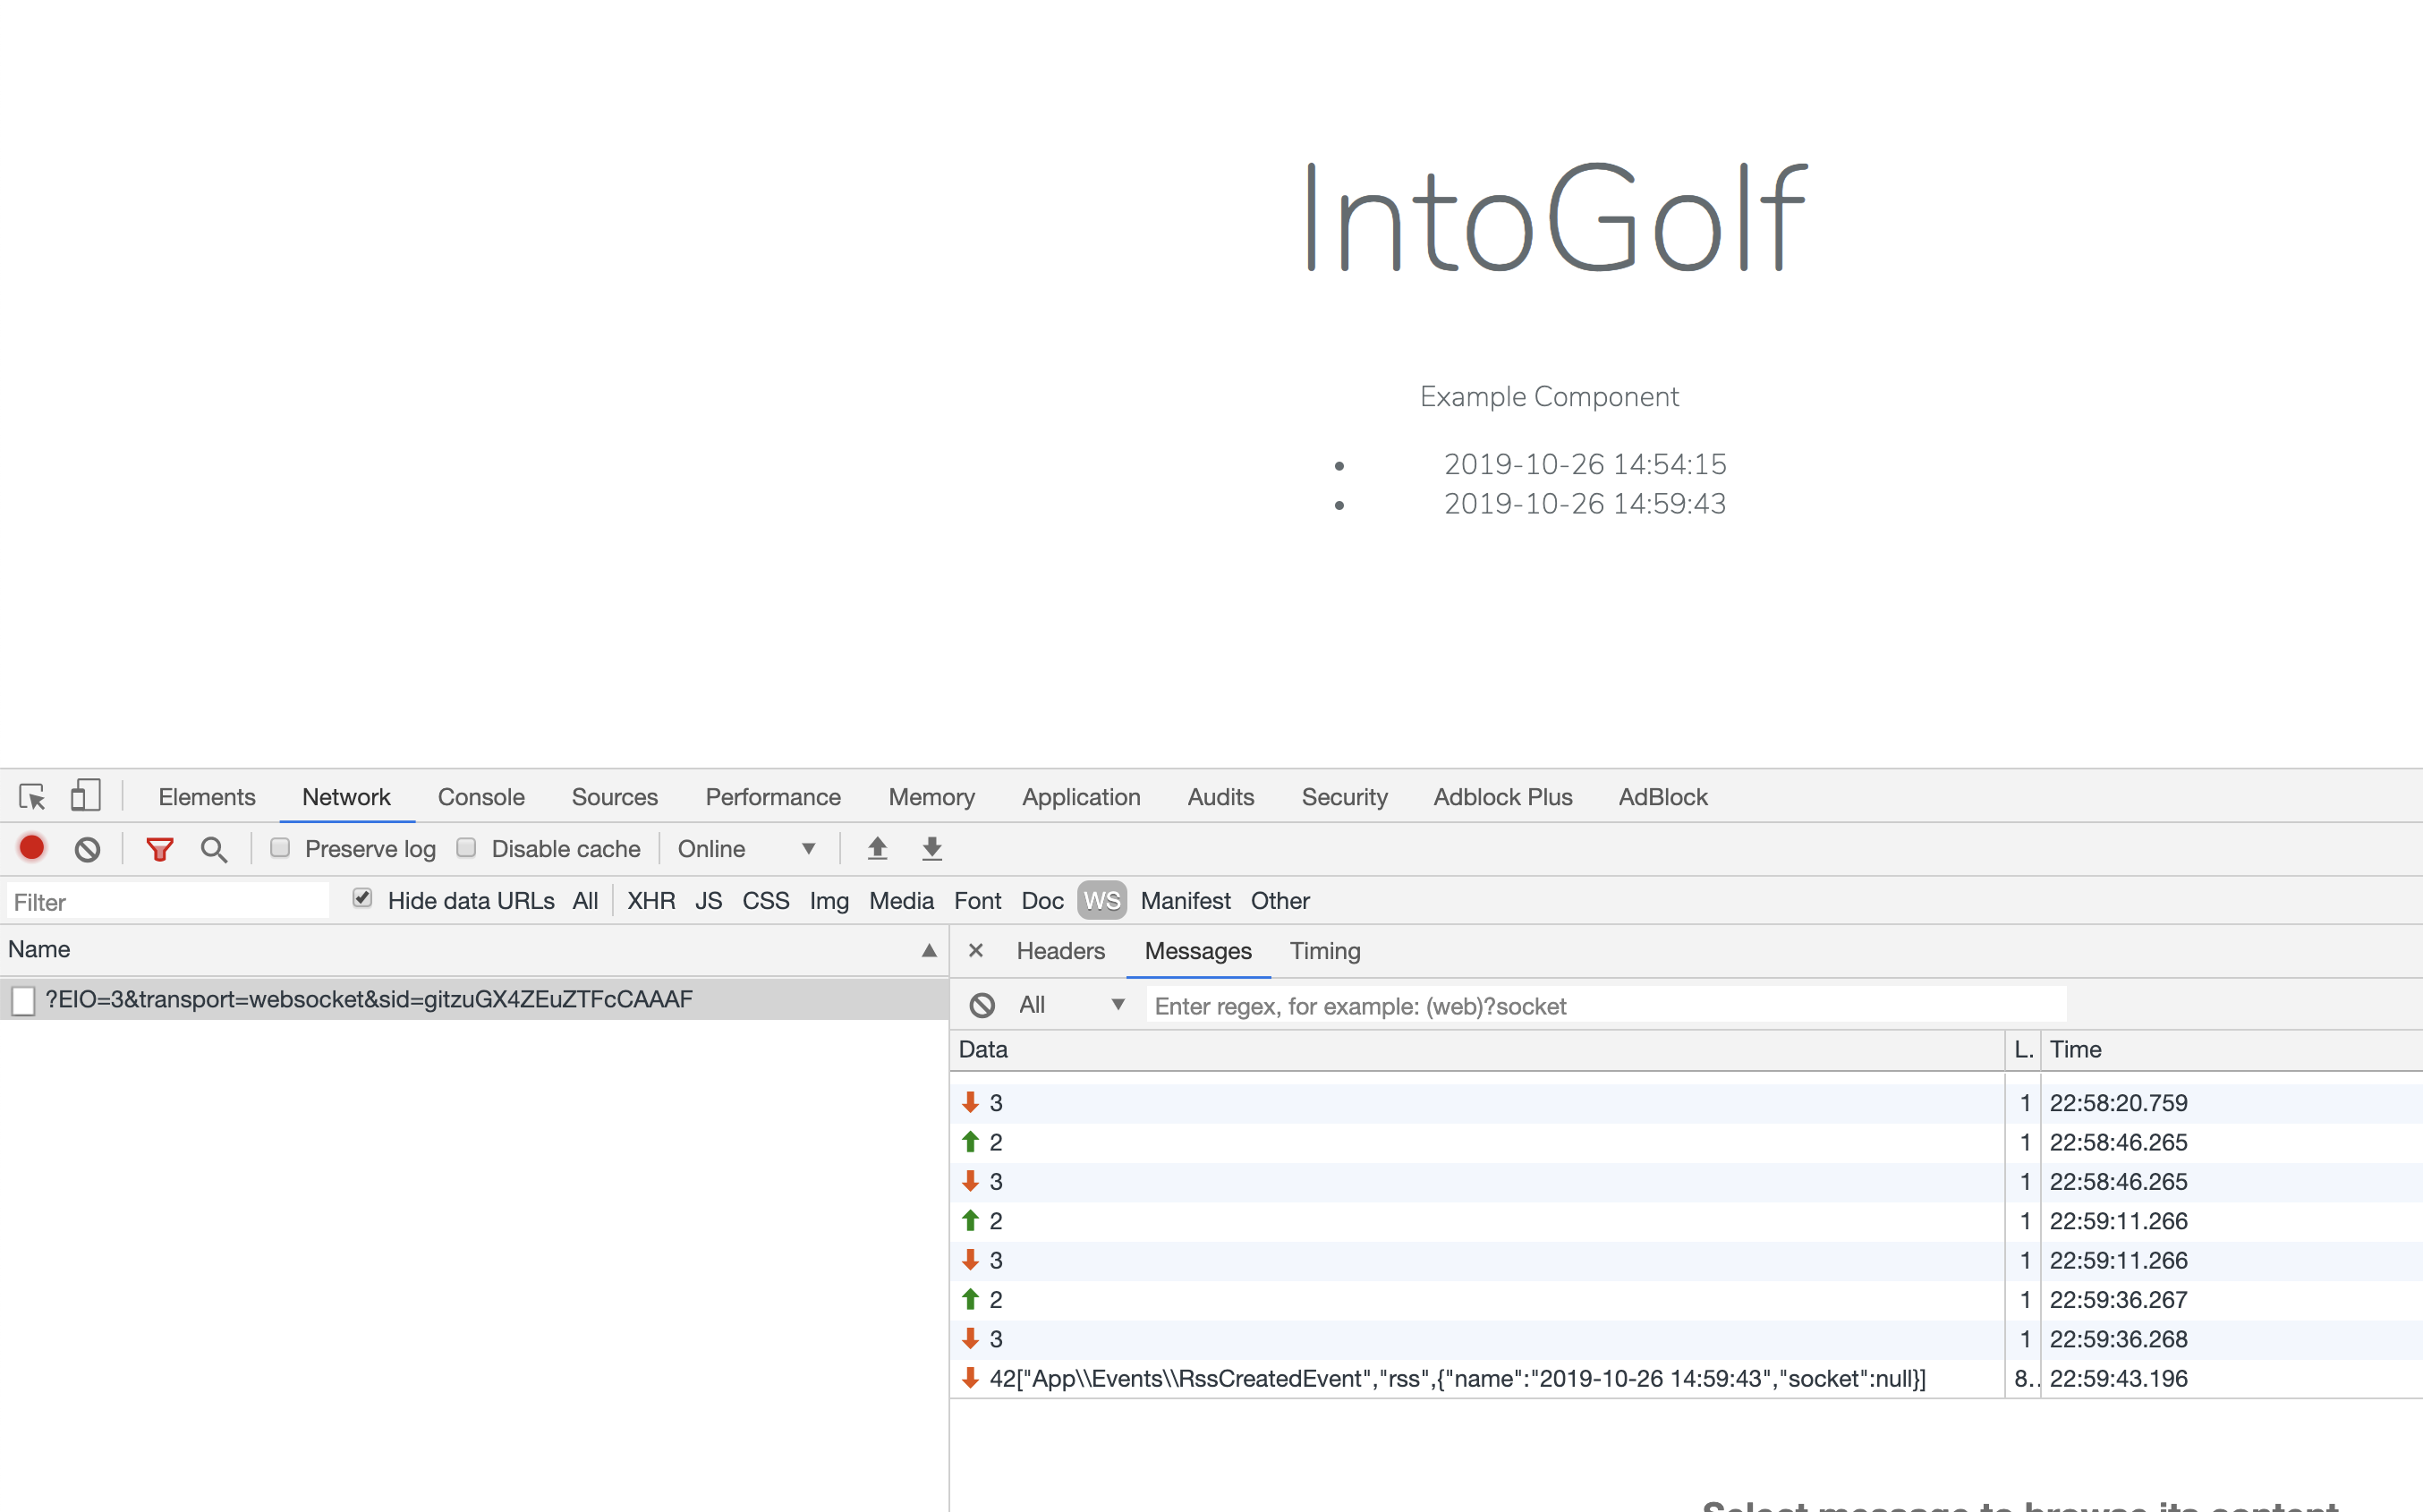Enable the Disable cache checkbox
The height and width of the screenshot is (1512, 2423).
click(x=466, y=848)
